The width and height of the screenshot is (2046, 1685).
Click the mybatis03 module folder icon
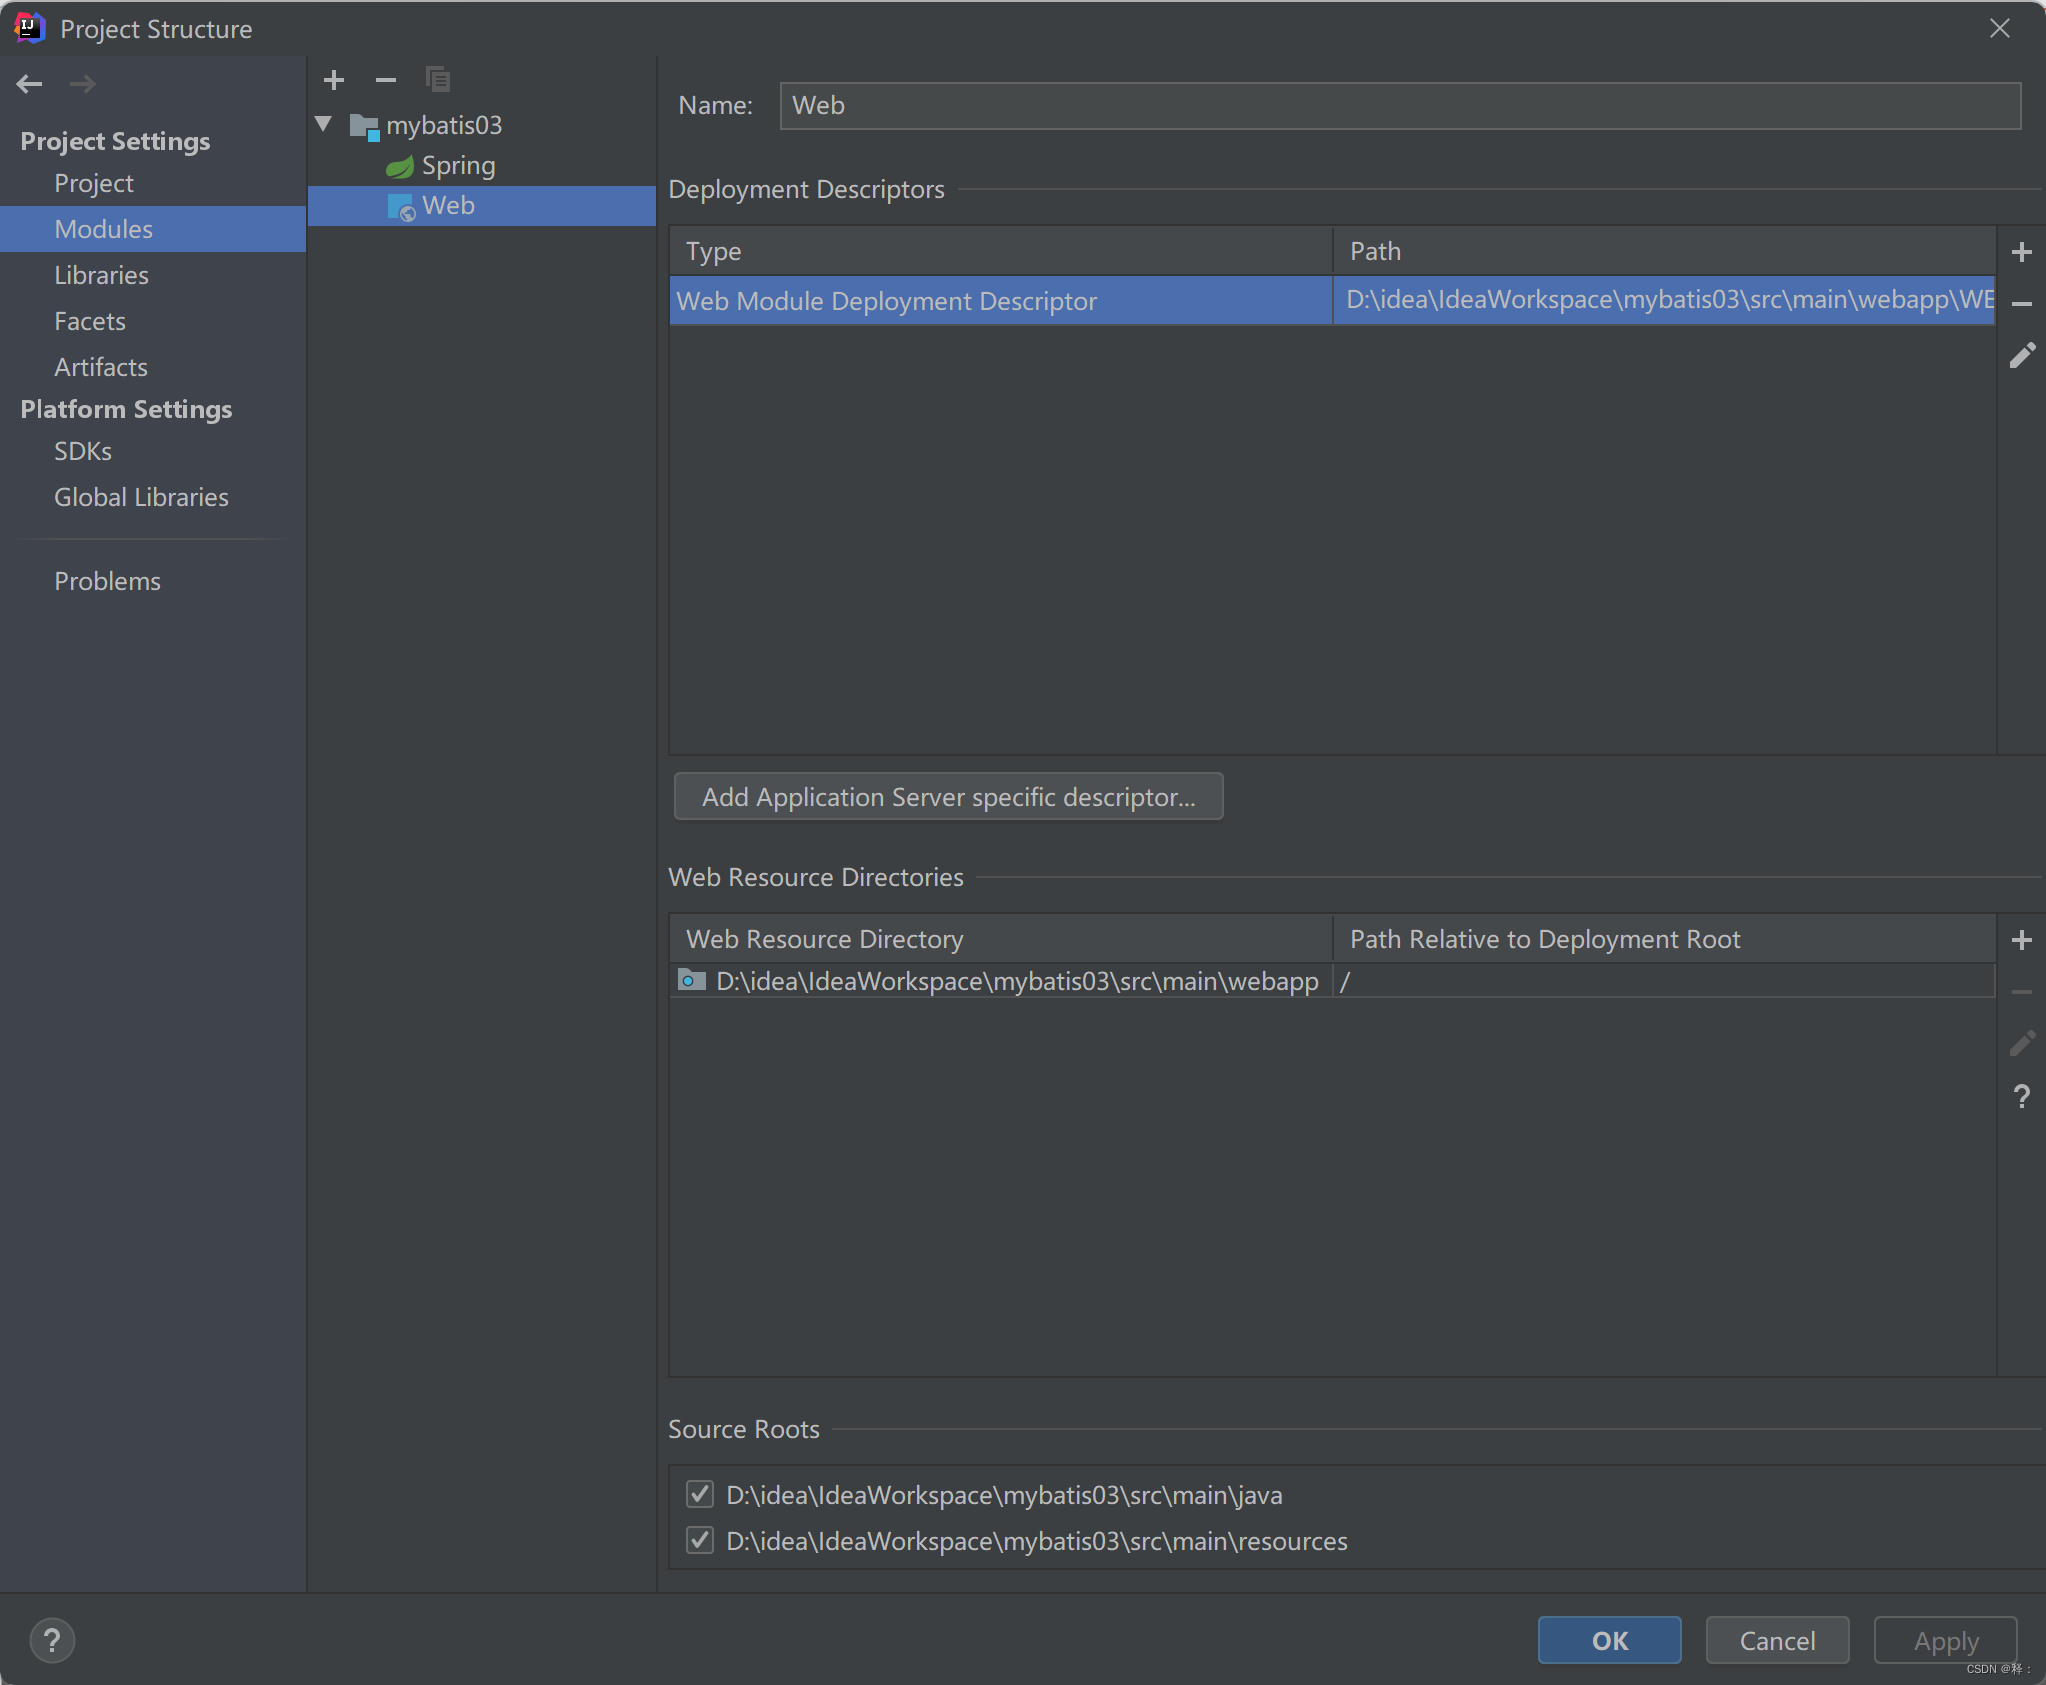pyautogui.click(x=364, y=126)
